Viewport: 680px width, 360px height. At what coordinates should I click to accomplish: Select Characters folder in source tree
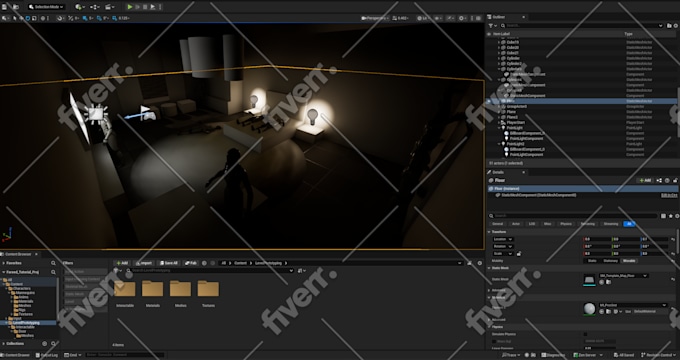[x=21, y=288]
